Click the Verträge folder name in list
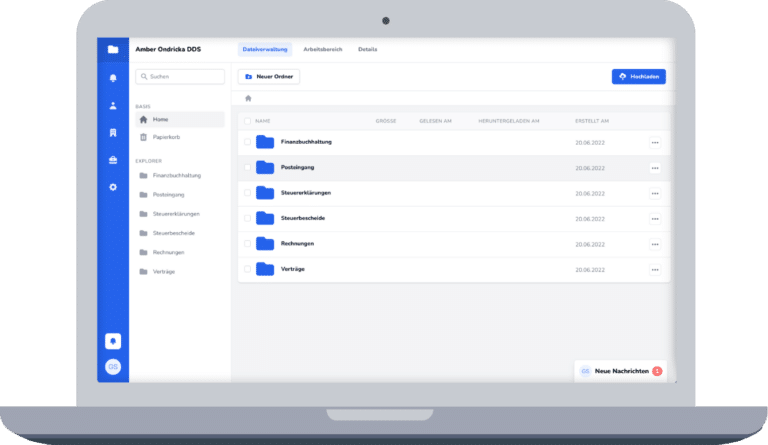768x445 pixels. [x=292, y=269]
